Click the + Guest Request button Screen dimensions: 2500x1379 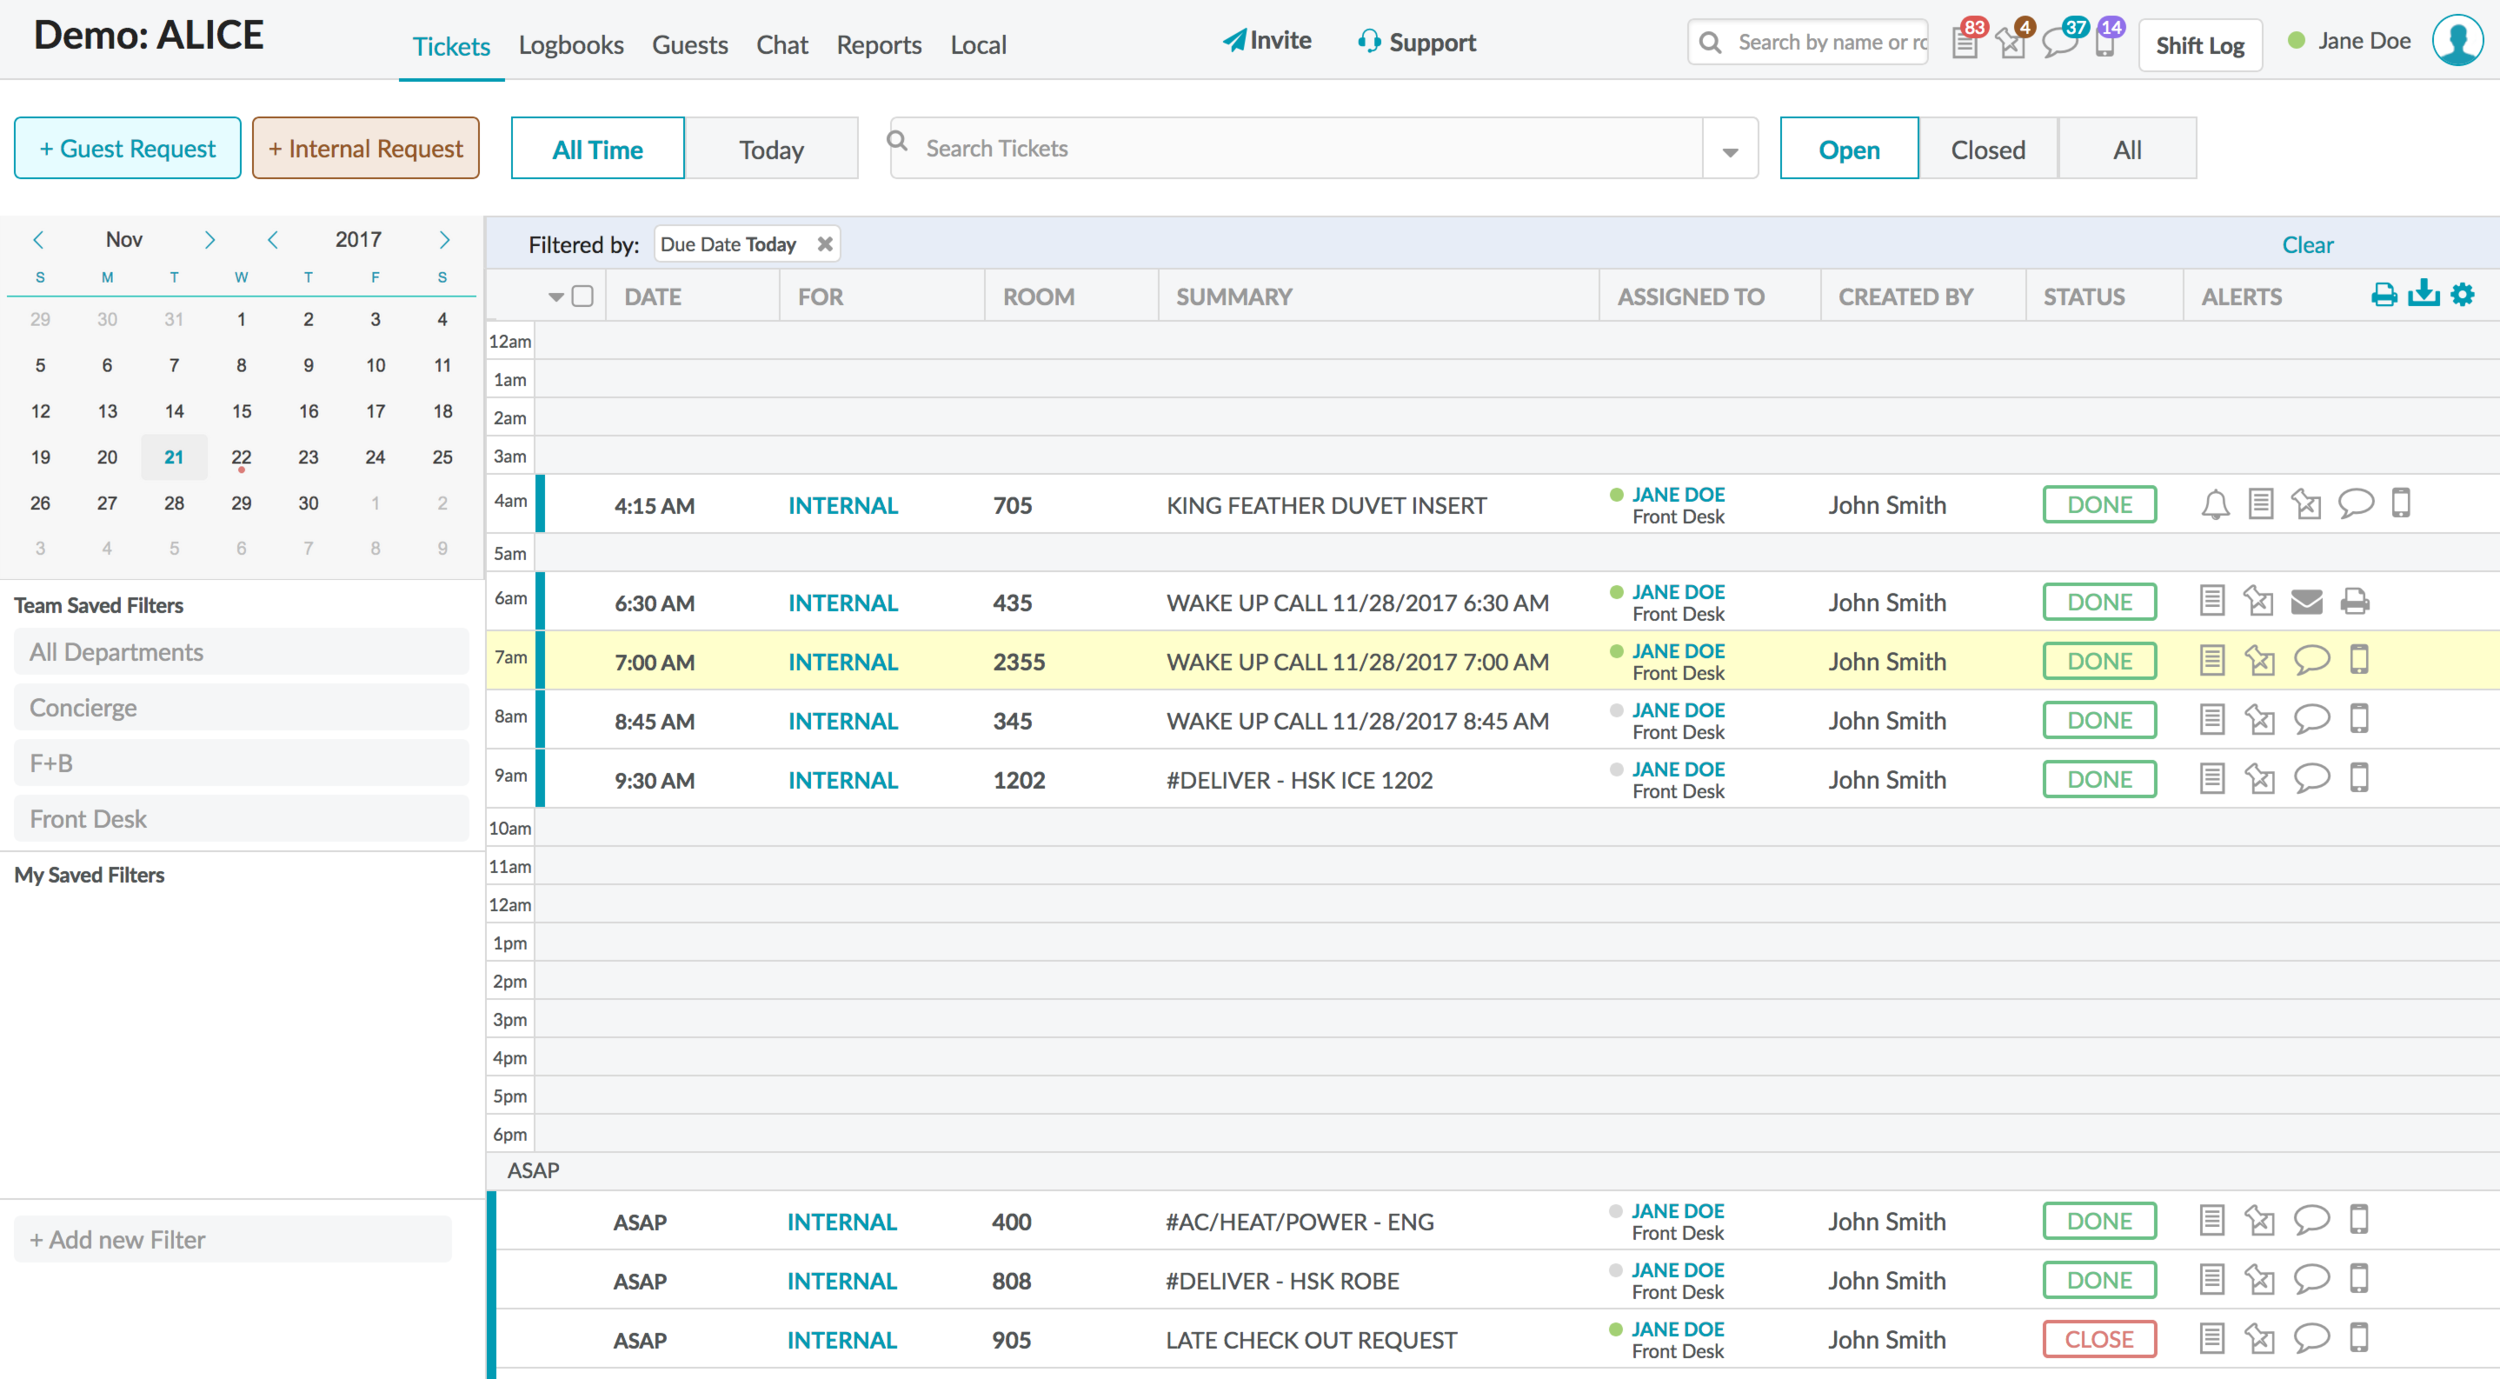pos(128,148)
